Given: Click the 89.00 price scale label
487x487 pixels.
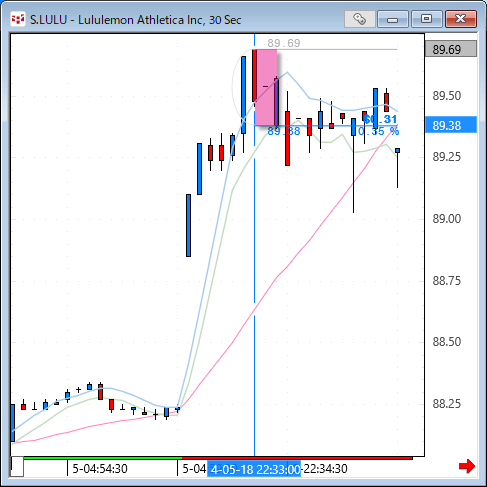Looking at the screenshot, I should click(447, 219).
